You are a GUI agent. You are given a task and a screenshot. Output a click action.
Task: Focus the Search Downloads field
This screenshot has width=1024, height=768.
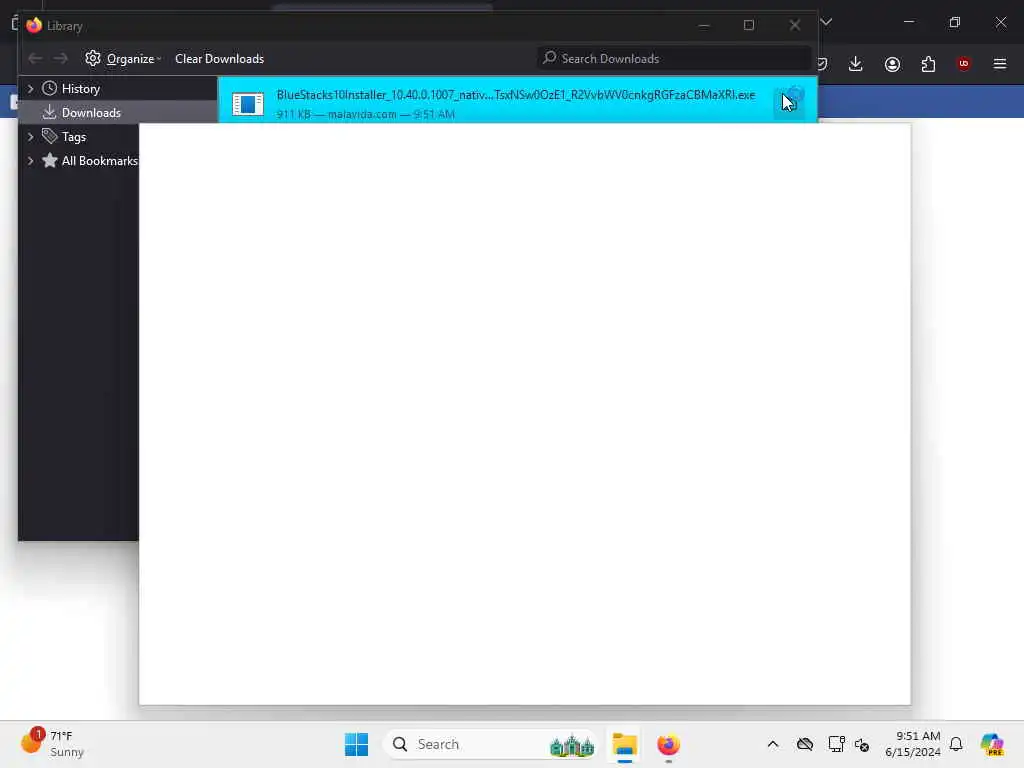(673, 59)
